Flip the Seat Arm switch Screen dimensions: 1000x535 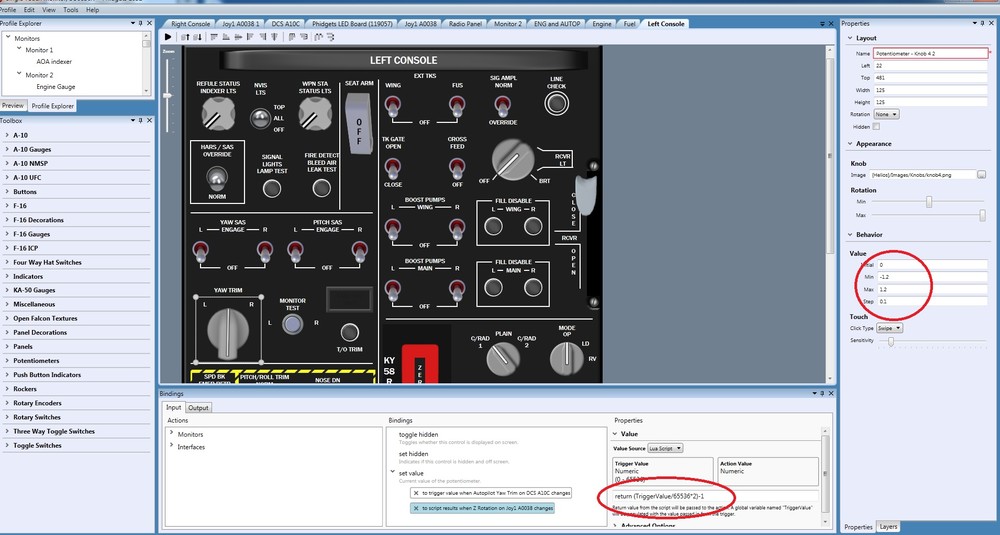pos(358,124)
